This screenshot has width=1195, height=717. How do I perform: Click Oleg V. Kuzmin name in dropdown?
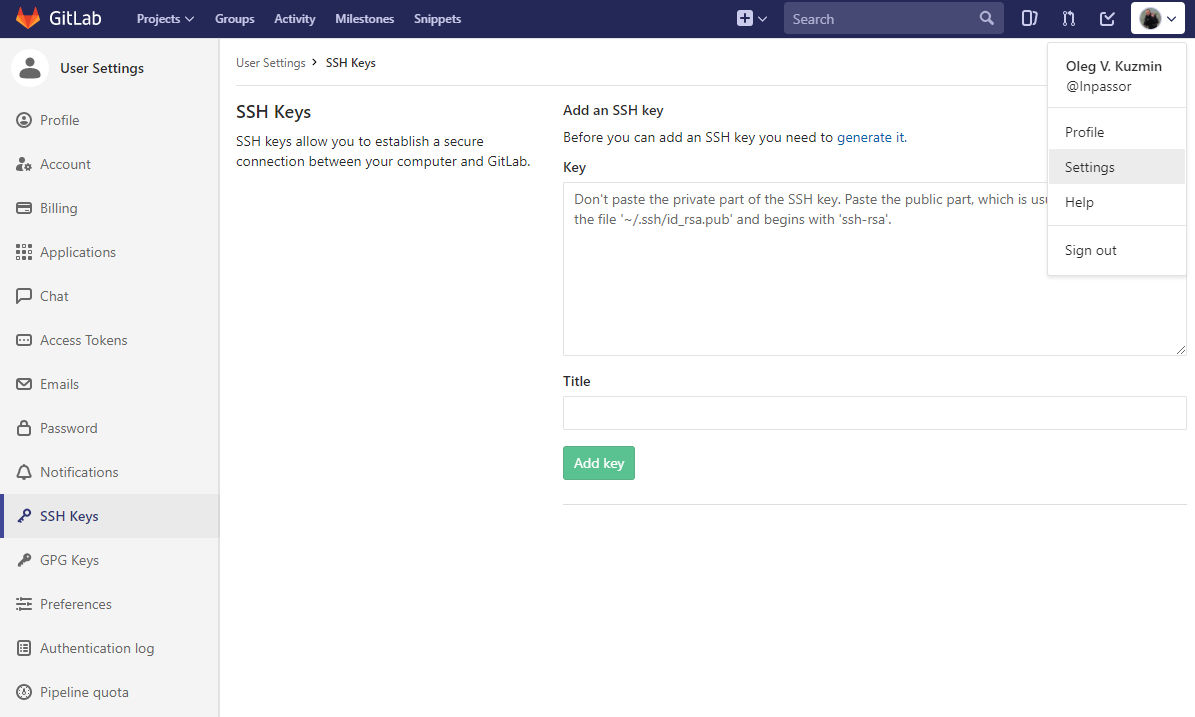tap(1113, 66)
